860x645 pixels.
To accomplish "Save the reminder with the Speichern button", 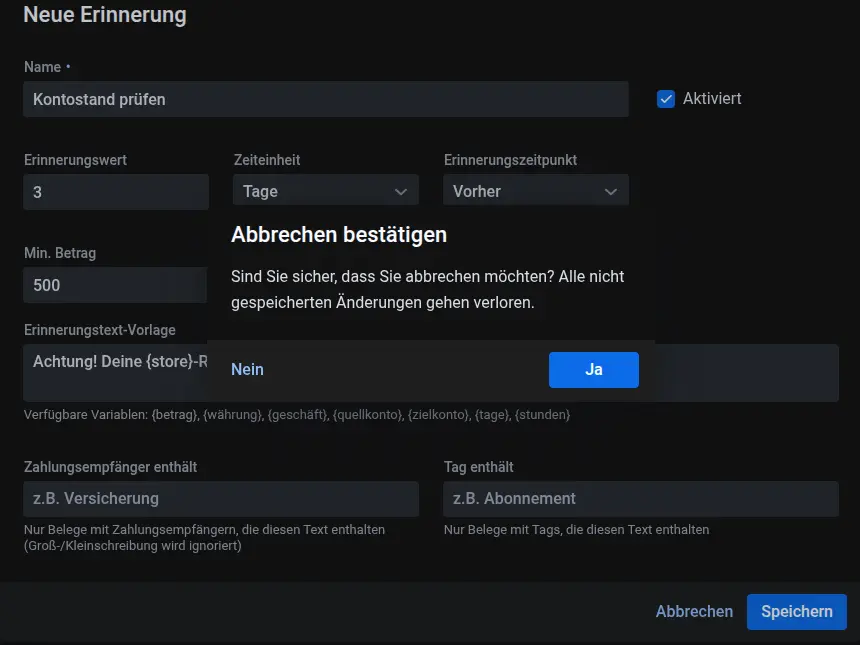I will coord(796,611).
